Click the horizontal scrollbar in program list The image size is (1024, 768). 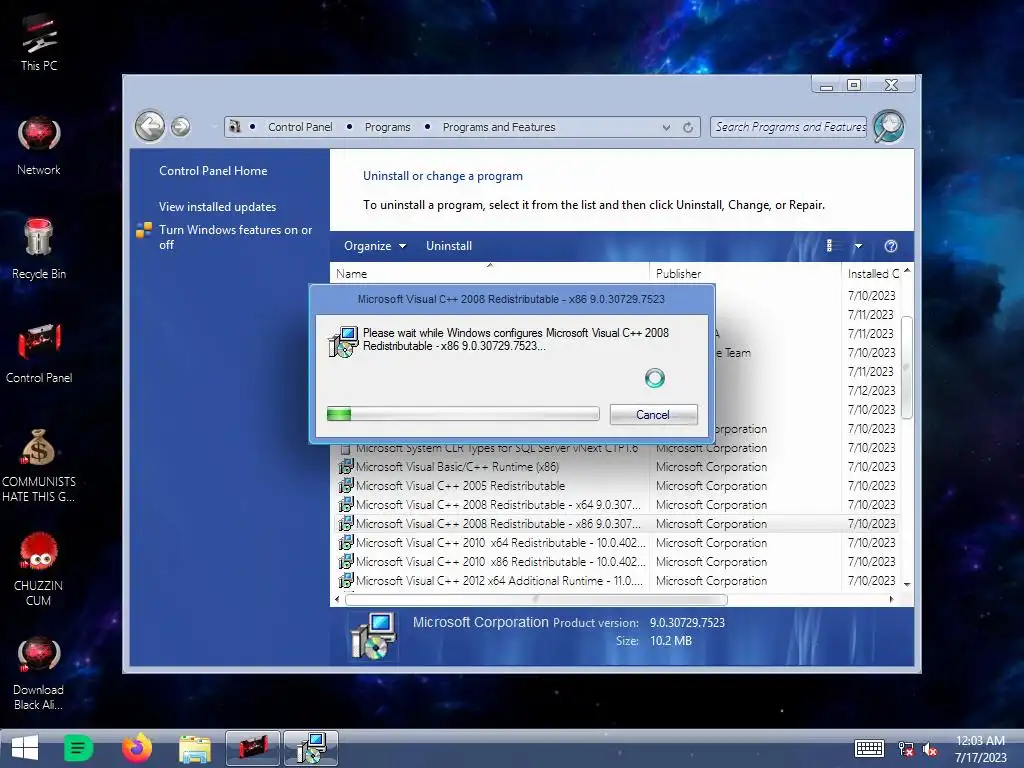(536, 599)
